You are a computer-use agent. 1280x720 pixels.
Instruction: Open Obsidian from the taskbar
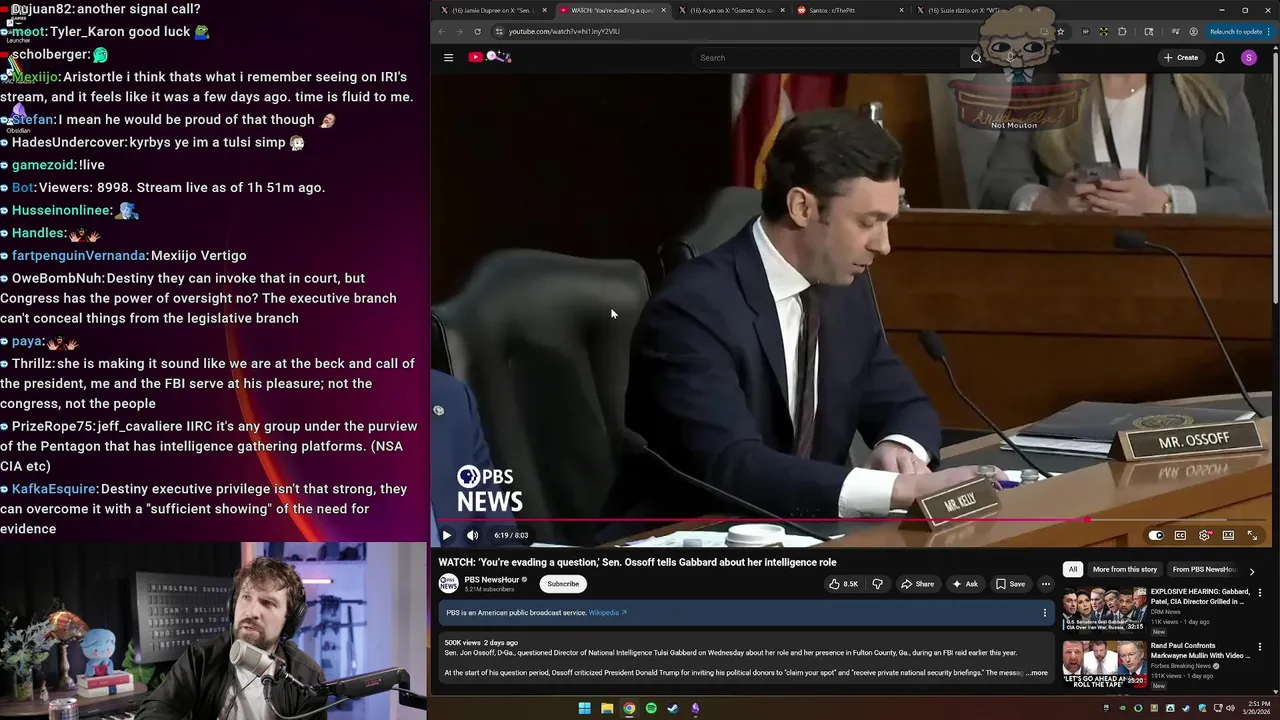pos(695,709)
